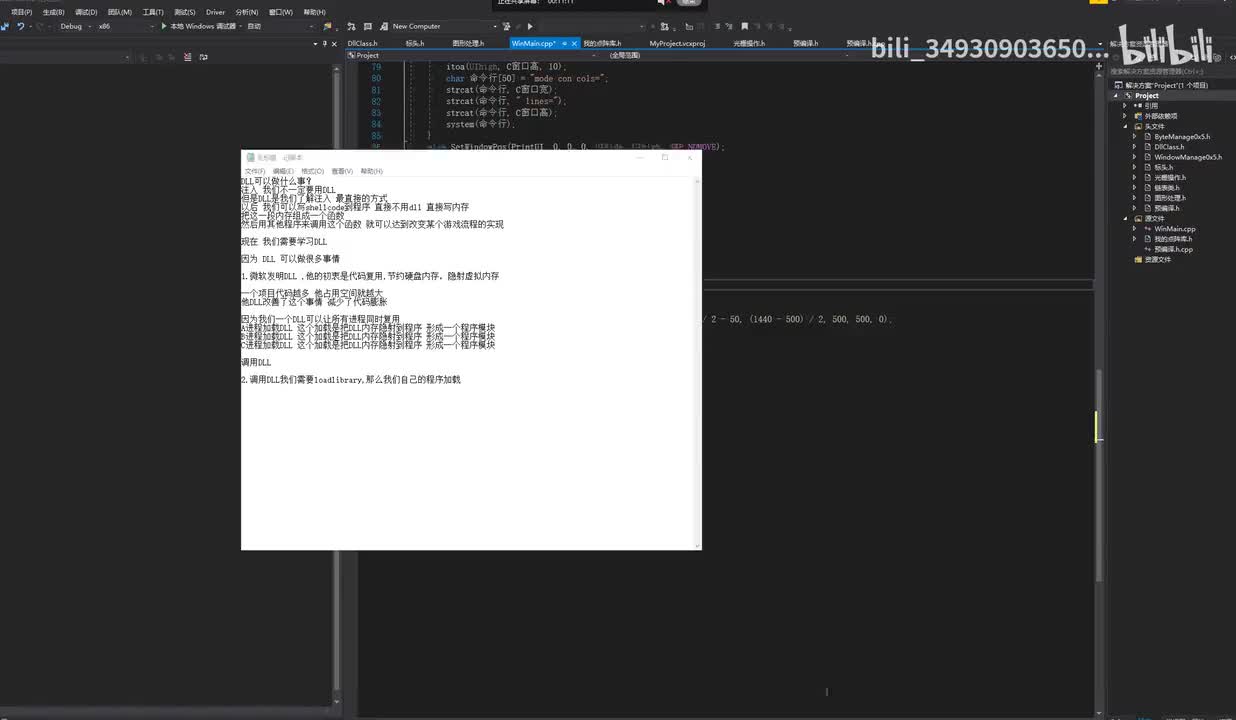Select 图形处理.h in the Solution Explorer tree
The height and width of the screenshot is (720, 1236).
1170,198
